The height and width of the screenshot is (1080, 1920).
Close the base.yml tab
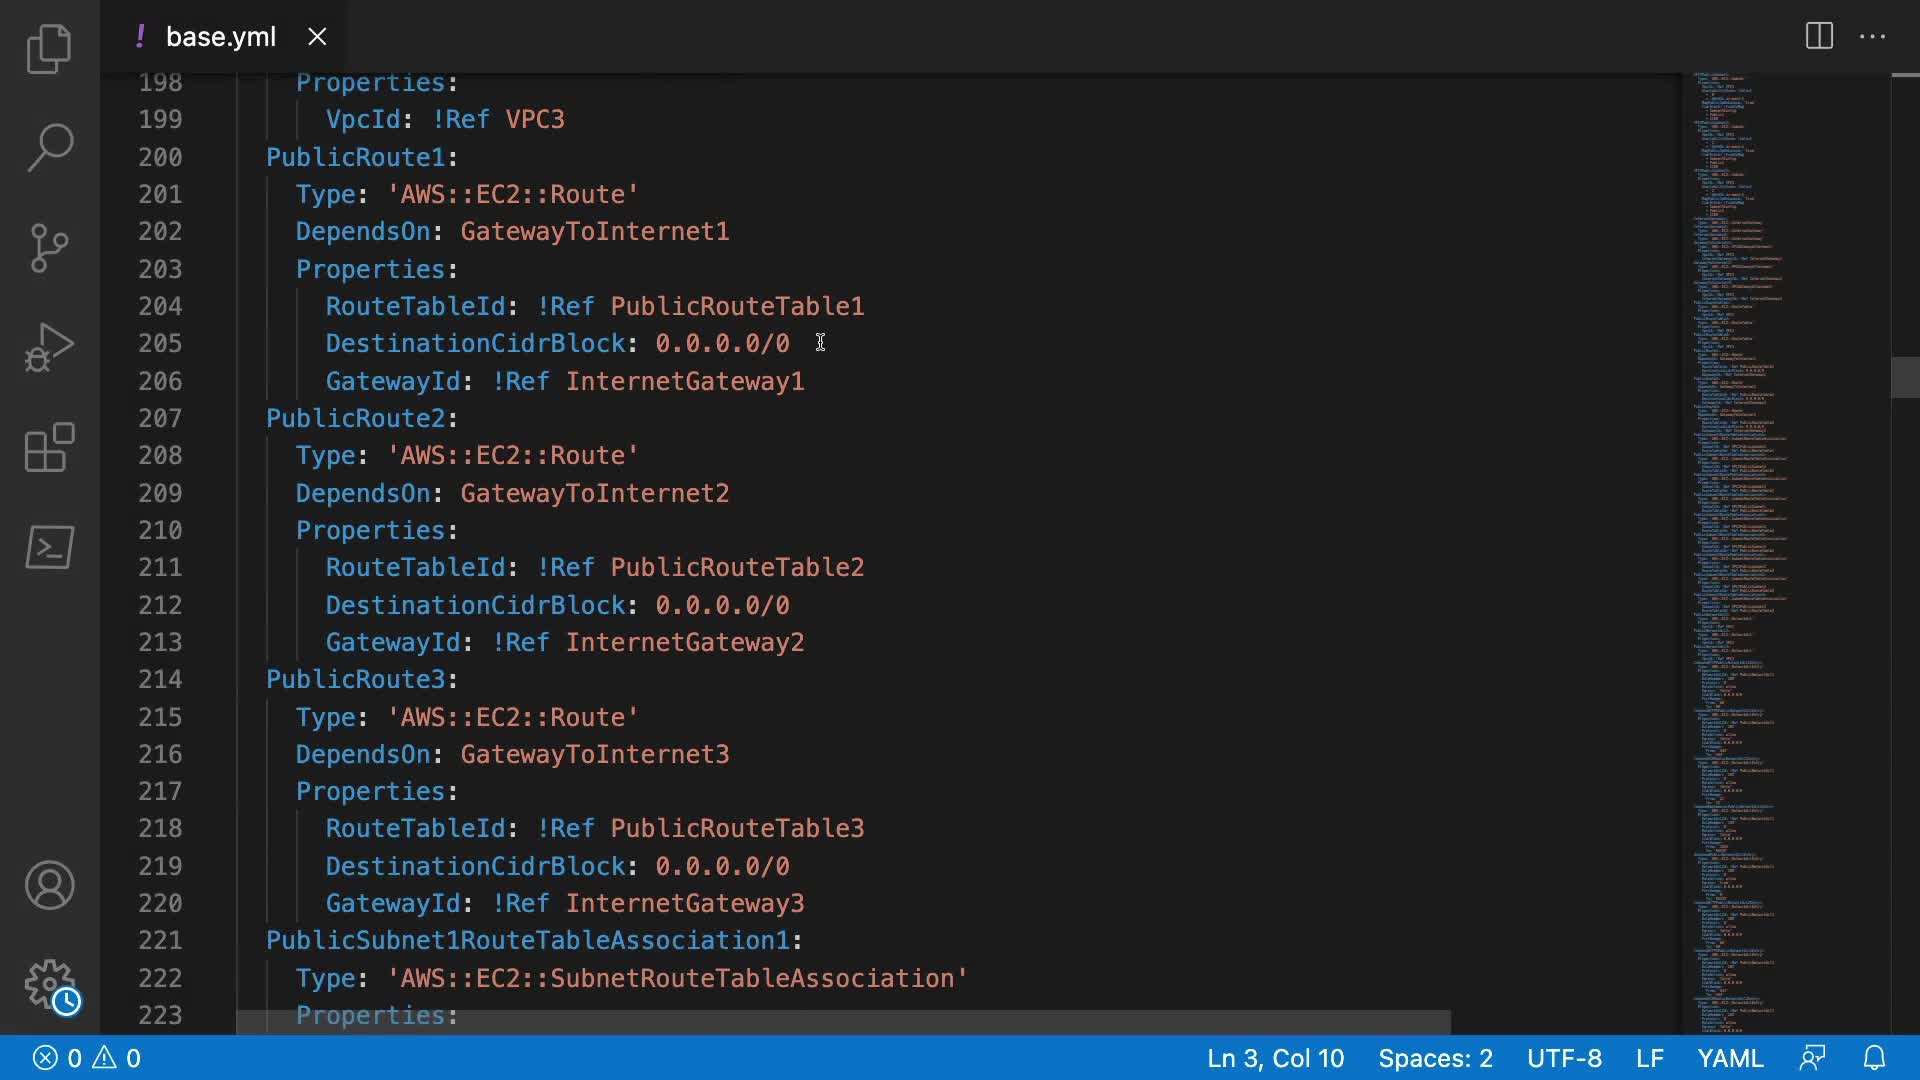(317, 37)
